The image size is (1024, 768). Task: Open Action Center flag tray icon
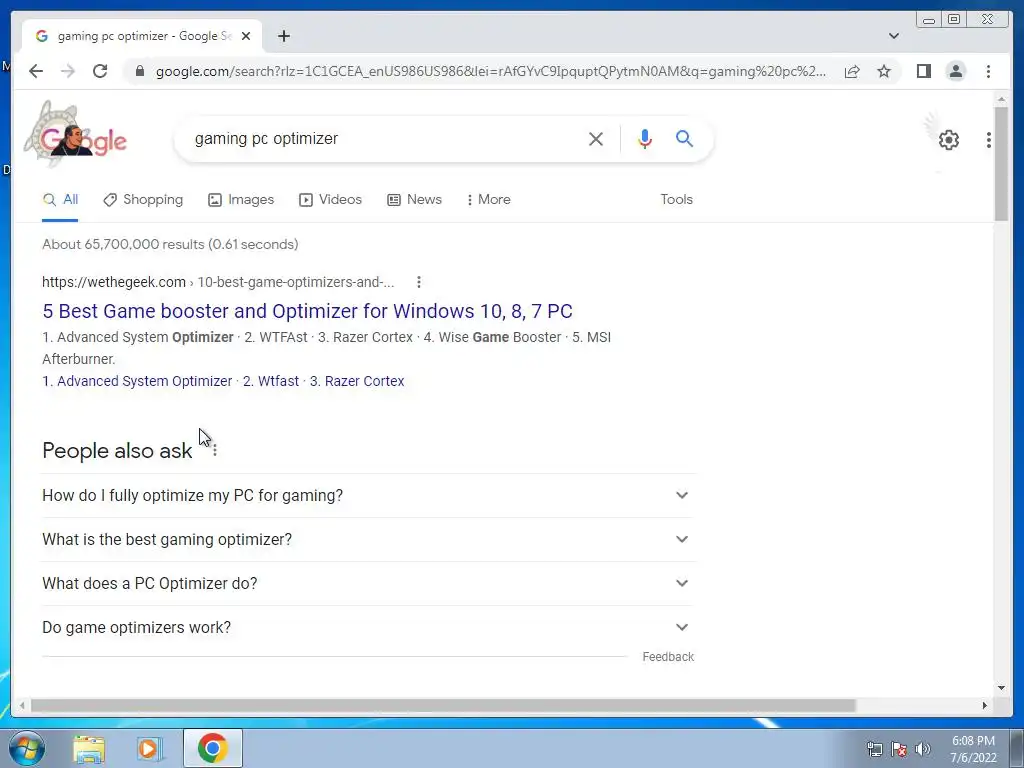click(899, 749)
